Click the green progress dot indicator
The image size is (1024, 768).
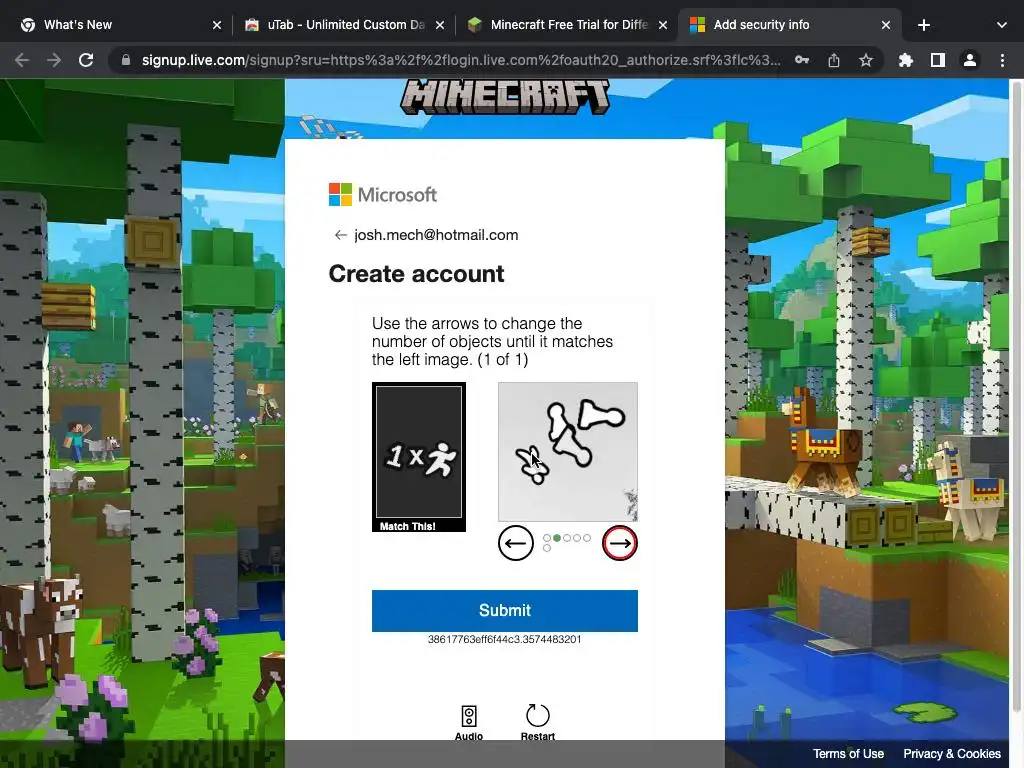(x=556, y=538)
